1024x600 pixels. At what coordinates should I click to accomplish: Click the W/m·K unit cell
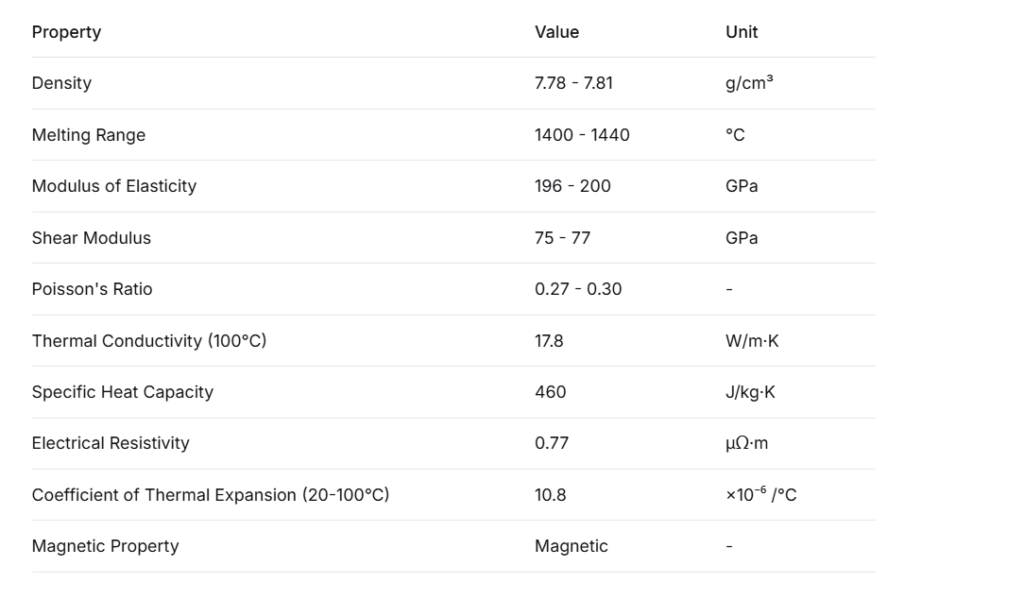[x=752, y=341]
